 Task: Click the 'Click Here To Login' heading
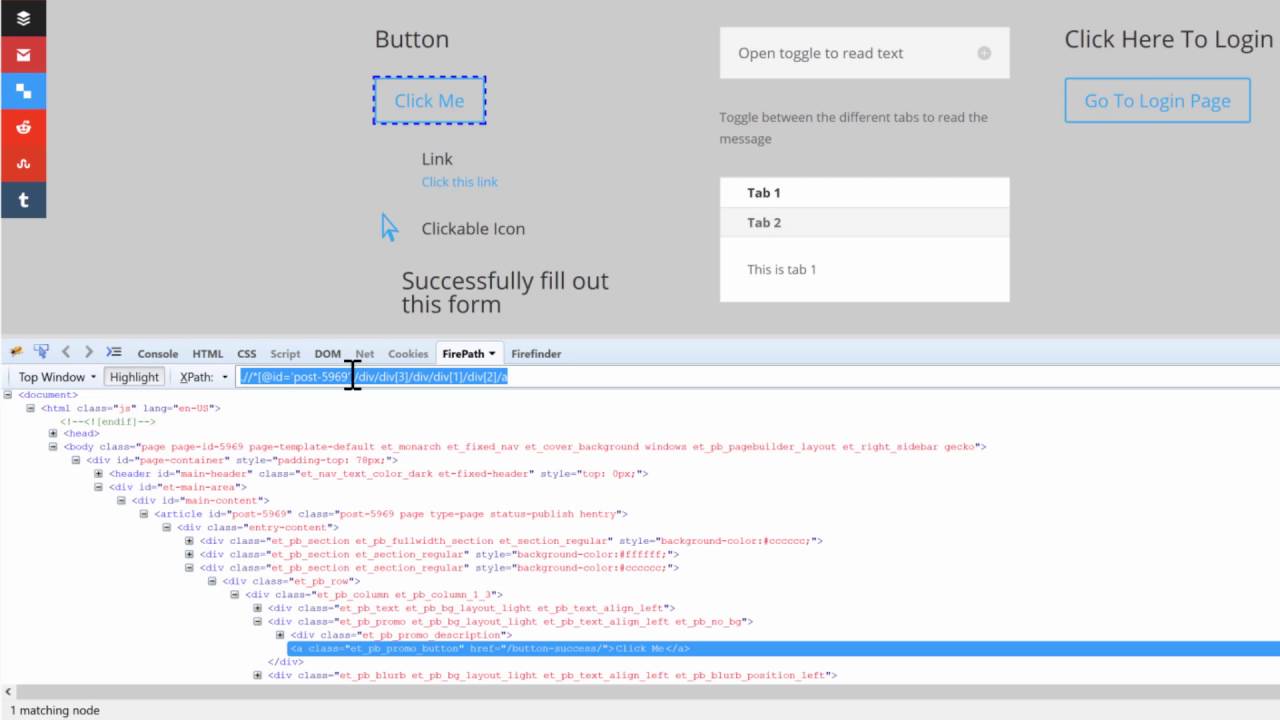point(1168,39)
